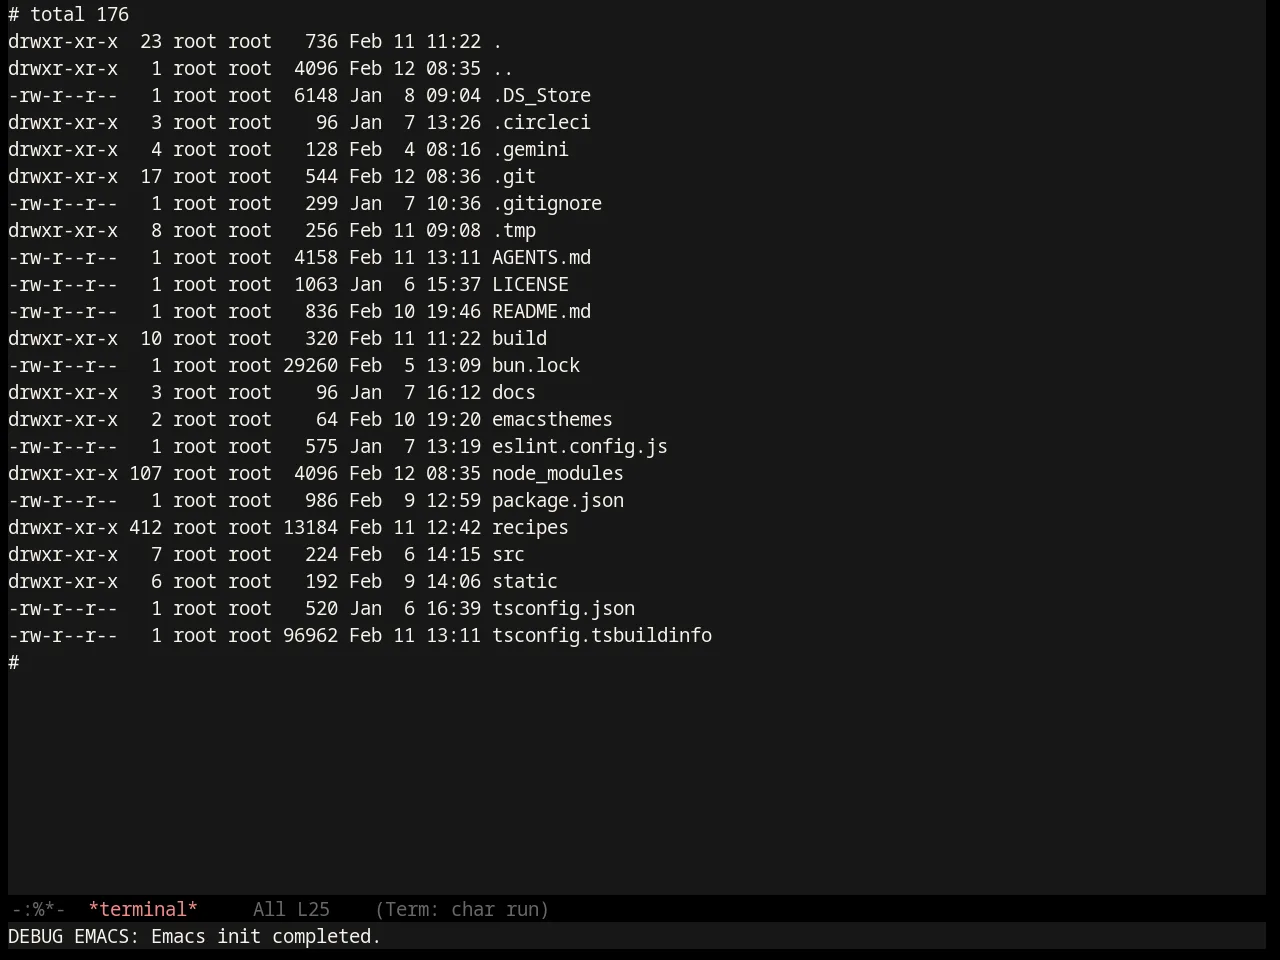Click the size 1063 of LICENSE
Image resolution: width=1280 pixels, height=960 pixels.
tap(316, 284)
